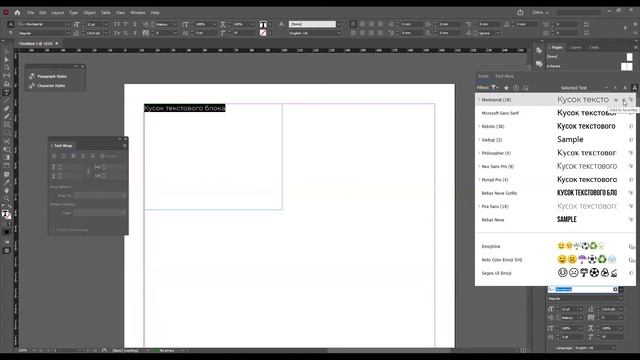Choose the largest sample text size A
Image resolution: width=640 pixels, height=360 pixels.
point(634,88)
